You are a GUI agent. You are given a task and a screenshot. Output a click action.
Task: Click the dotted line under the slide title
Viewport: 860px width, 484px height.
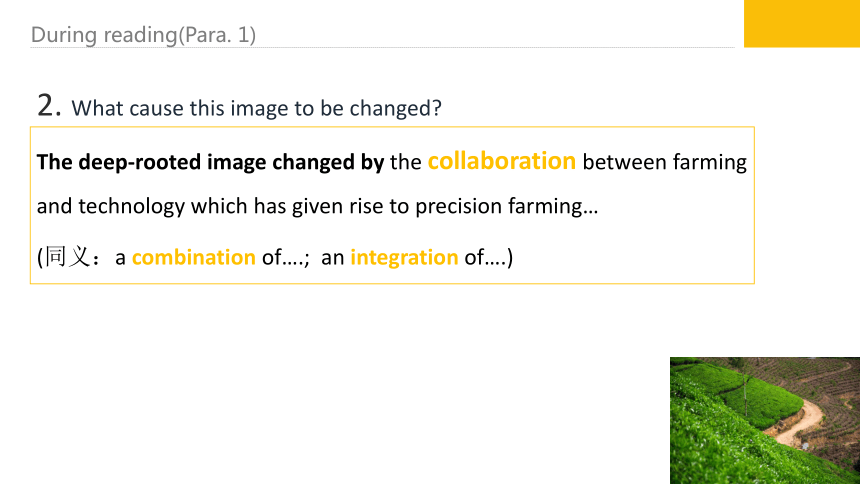pos(382,48)
